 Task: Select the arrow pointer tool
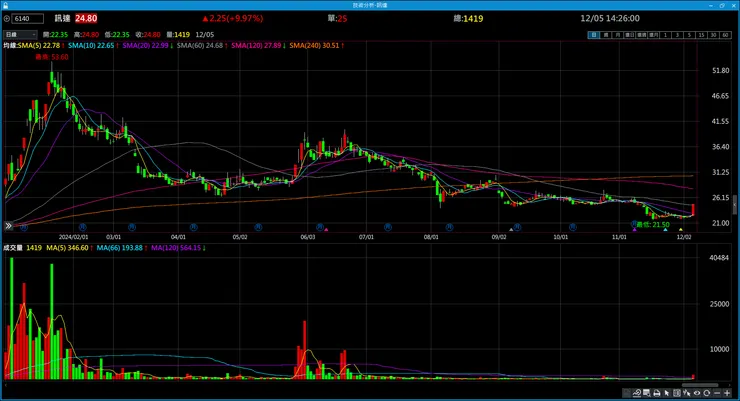666,393
